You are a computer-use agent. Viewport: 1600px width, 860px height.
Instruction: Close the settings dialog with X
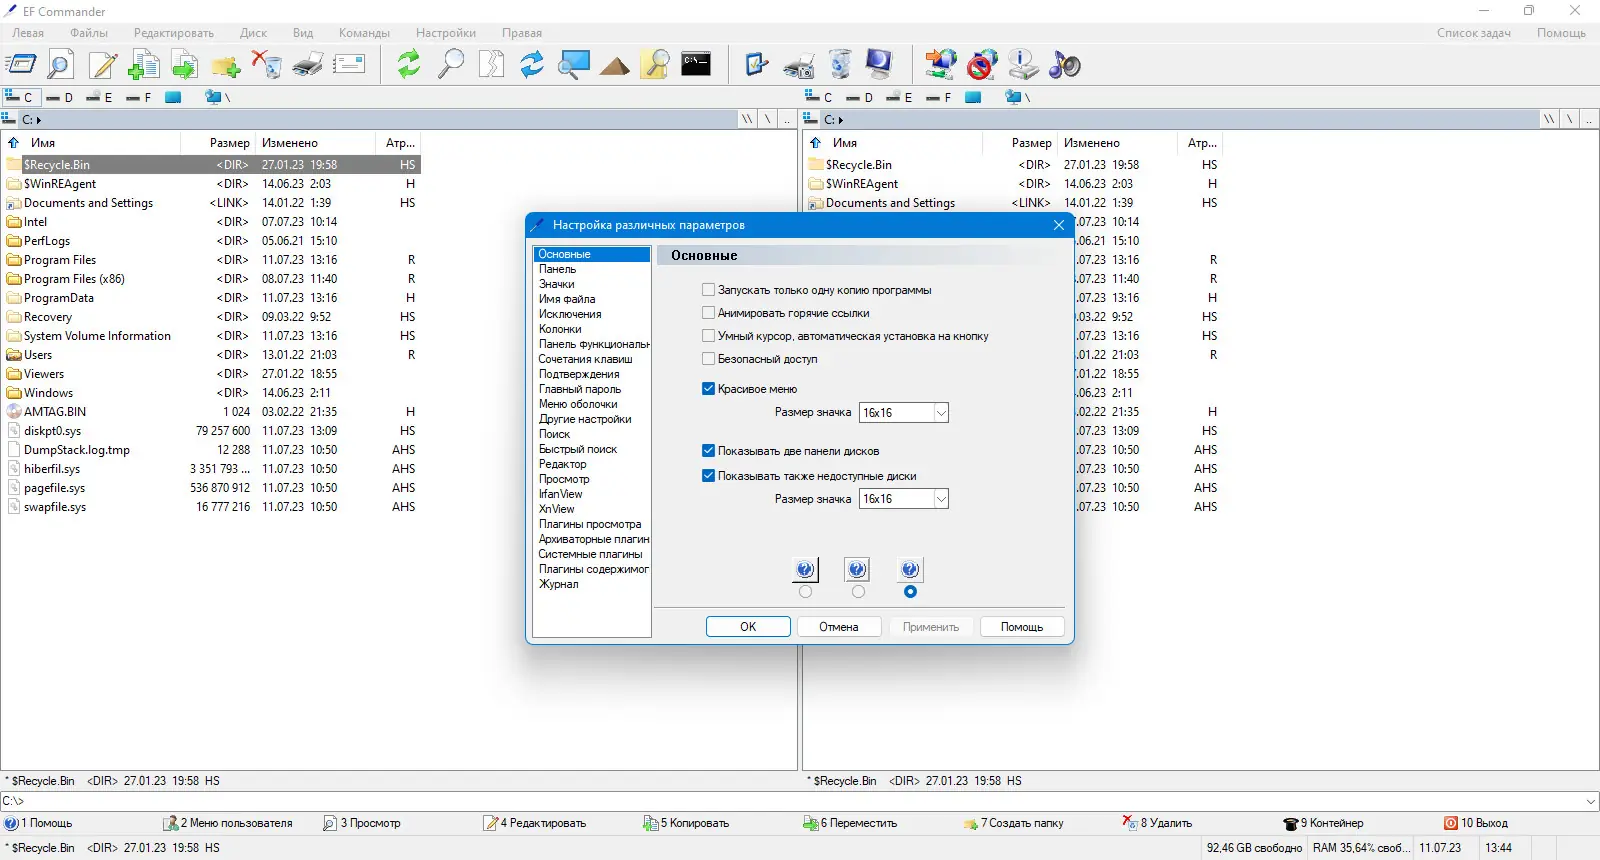tap(1059, 225)
